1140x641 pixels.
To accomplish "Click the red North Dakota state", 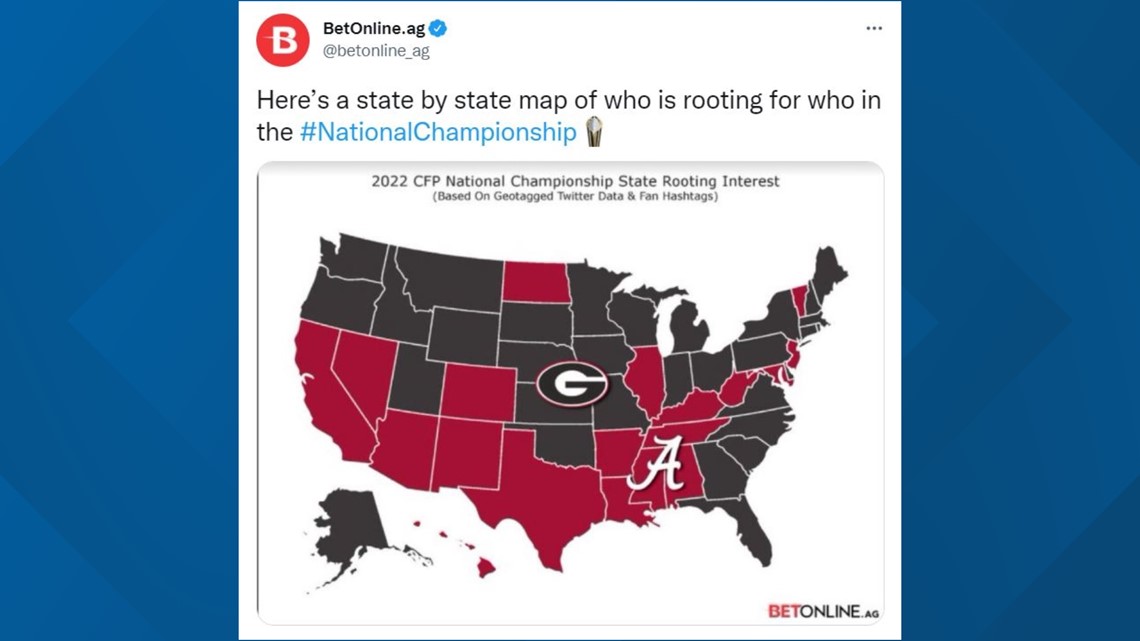I will [x=536, y=282].
